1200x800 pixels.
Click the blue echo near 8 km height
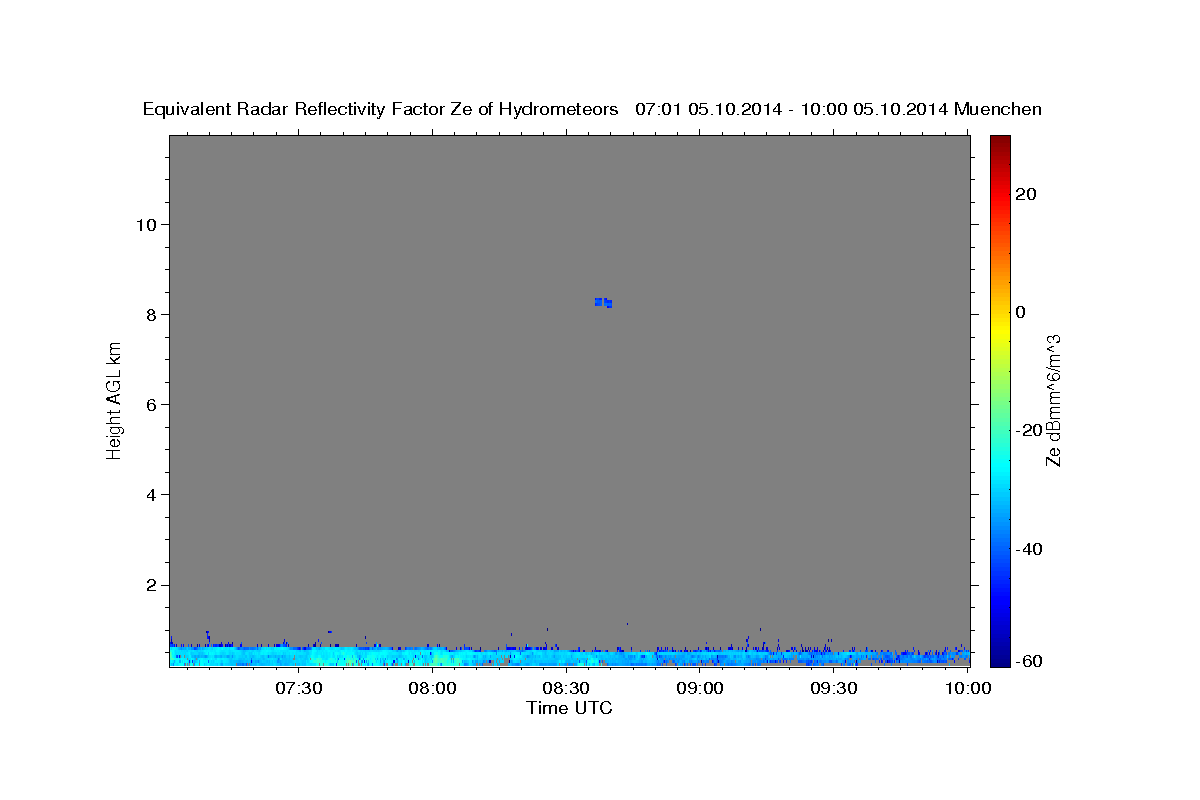click(x=603, y=302)
